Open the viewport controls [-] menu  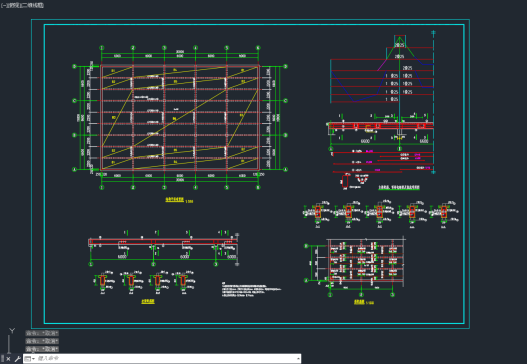point(3,5)
